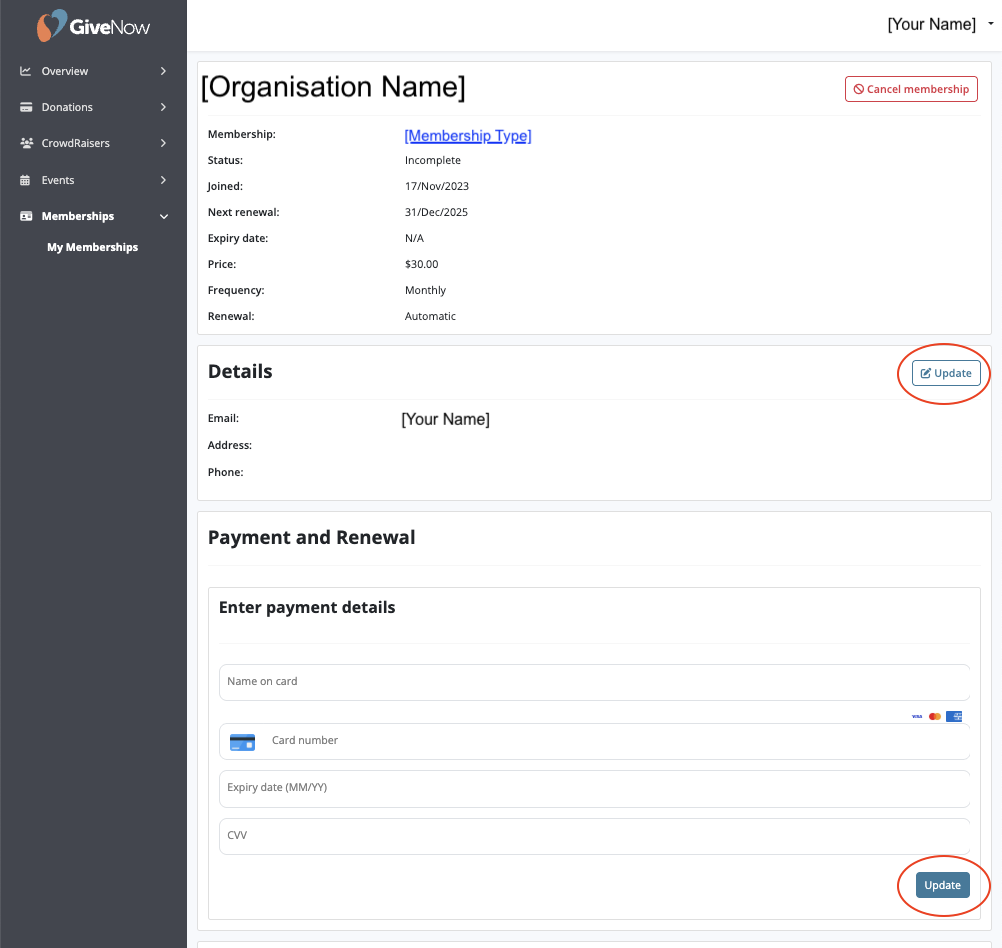Click the Donations card icon
Screen dimensions: 1002x948
[26, 107]
